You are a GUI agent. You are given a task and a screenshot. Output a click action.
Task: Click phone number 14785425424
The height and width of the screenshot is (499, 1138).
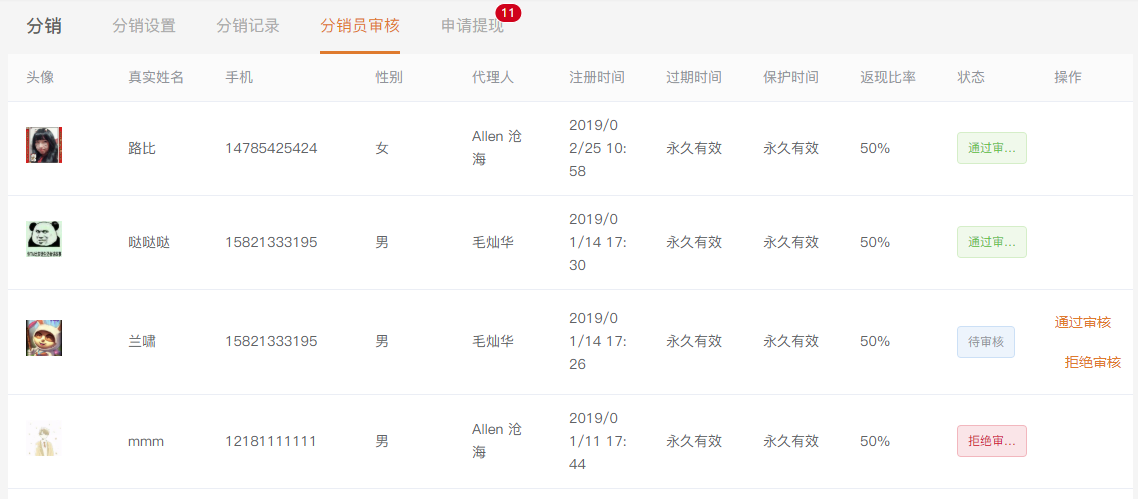(x=271, y=148)
